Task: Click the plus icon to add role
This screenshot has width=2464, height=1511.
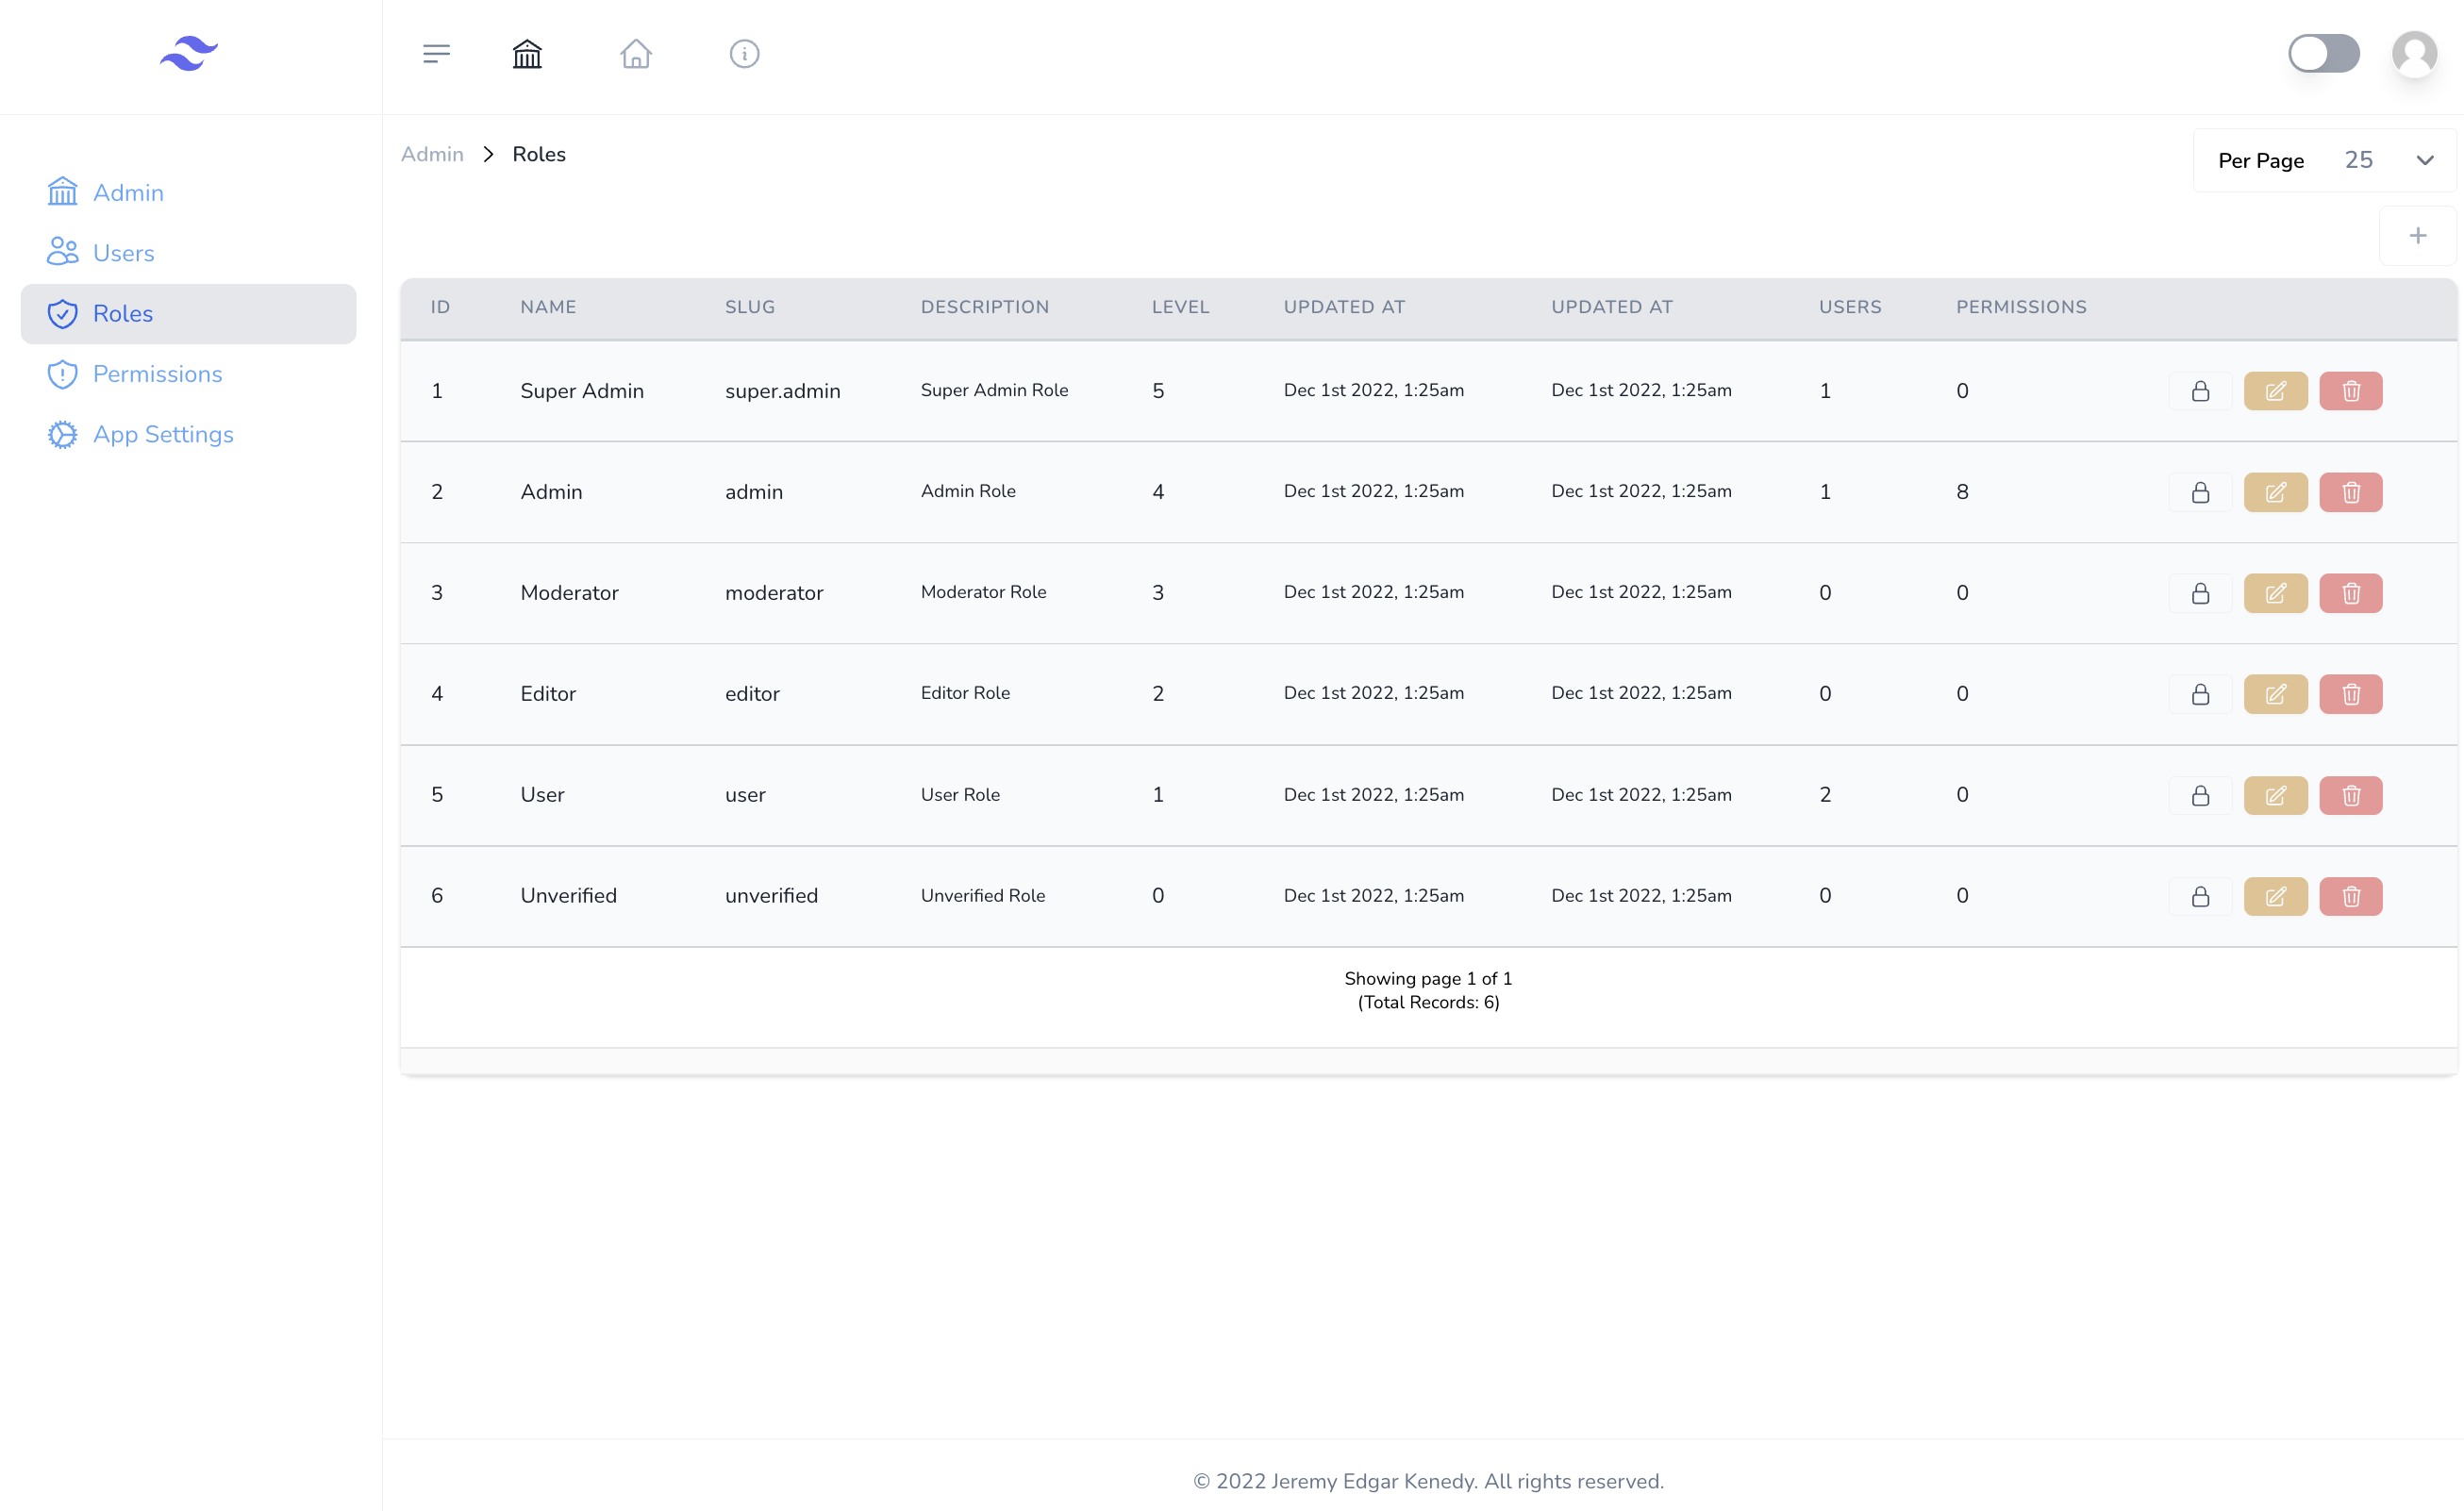Action: [2417, 236]
